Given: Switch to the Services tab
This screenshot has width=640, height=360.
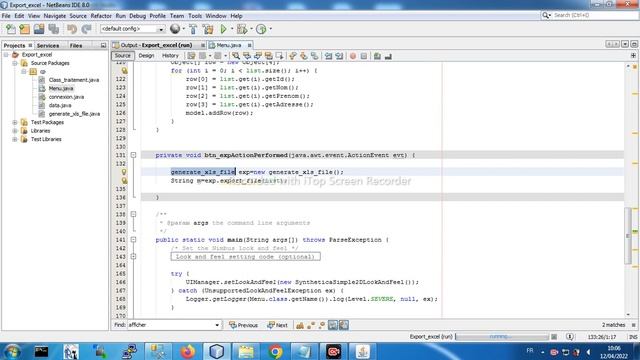Looking at the screenshot, I should point(48,46).
